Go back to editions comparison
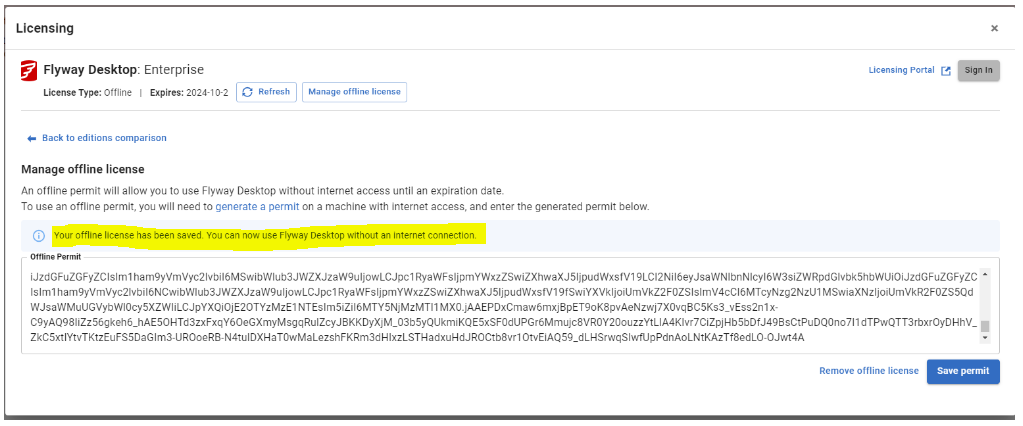 104,138
